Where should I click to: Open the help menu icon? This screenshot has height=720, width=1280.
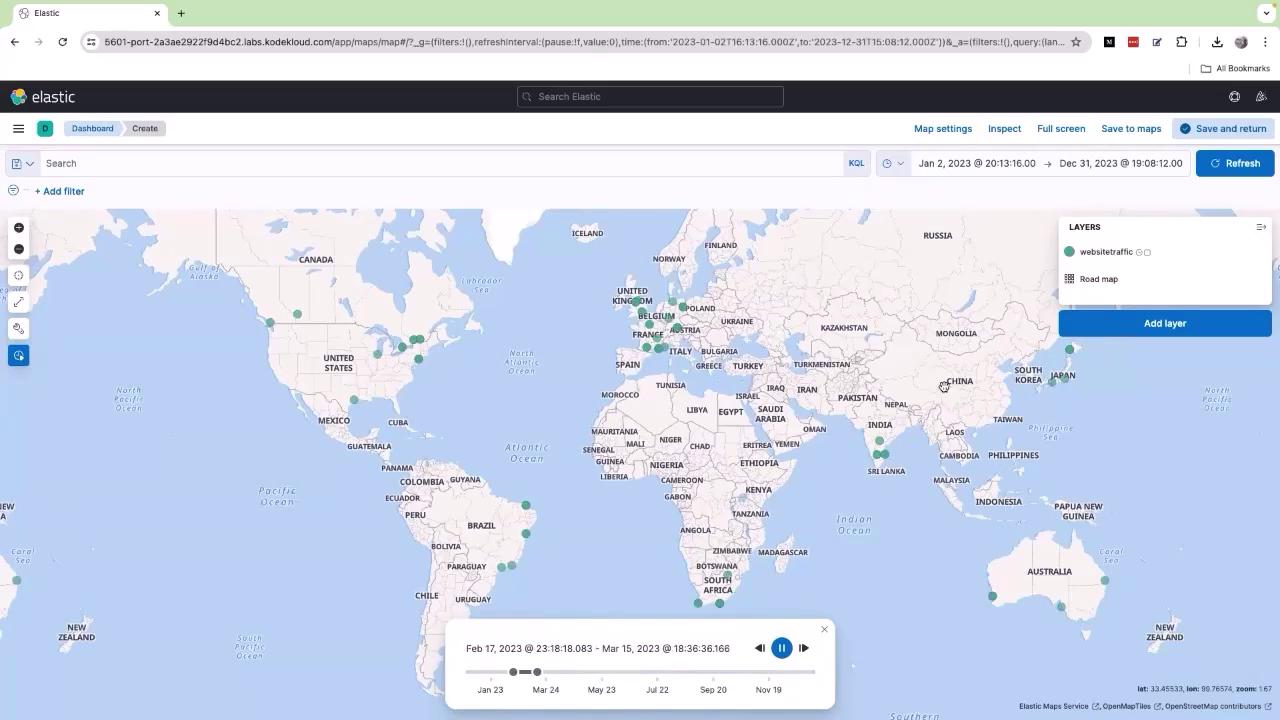1234,97
